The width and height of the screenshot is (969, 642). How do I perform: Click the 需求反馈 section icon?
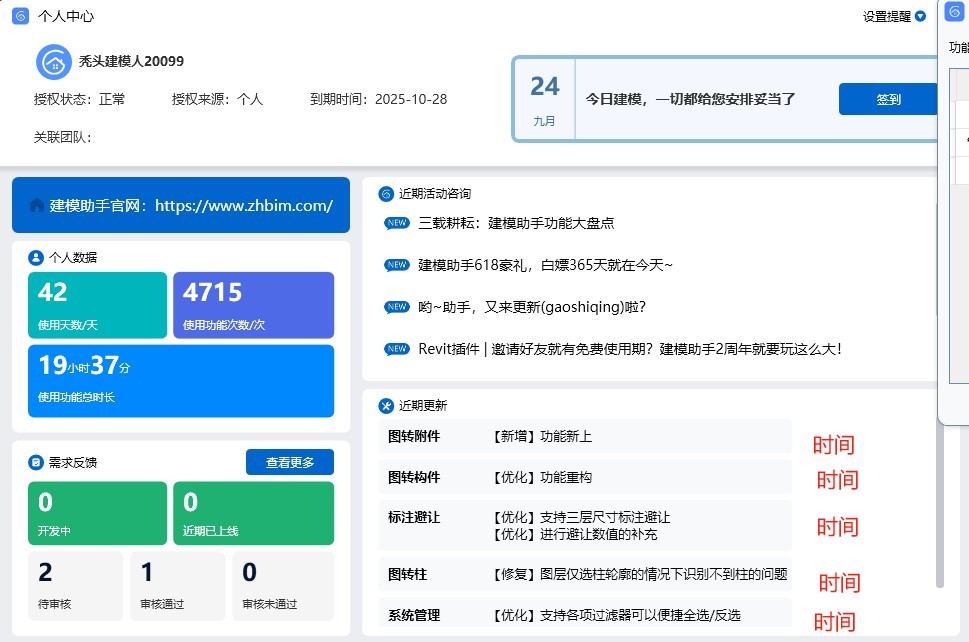point(36,462)
